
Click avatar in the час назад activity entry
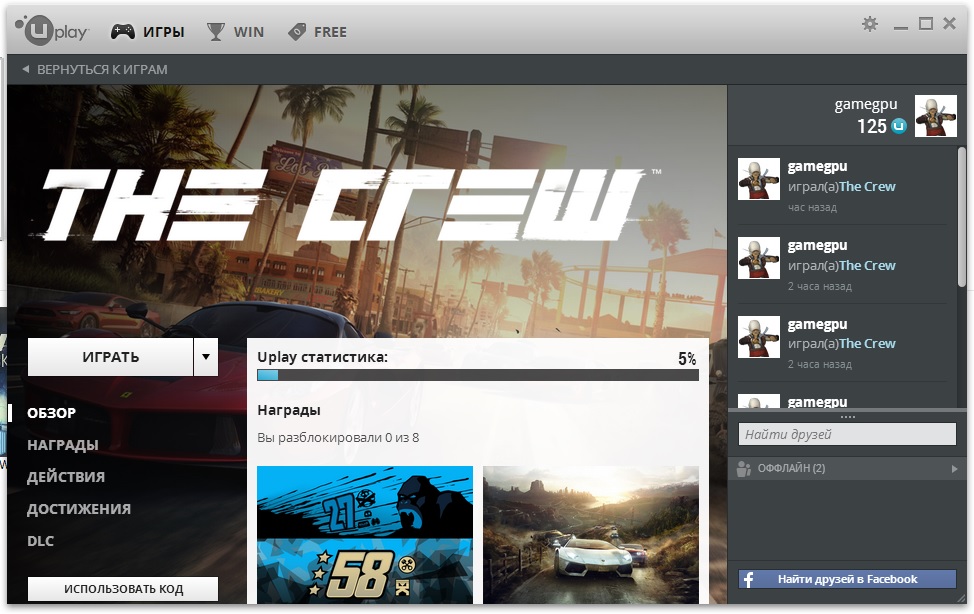758,179
